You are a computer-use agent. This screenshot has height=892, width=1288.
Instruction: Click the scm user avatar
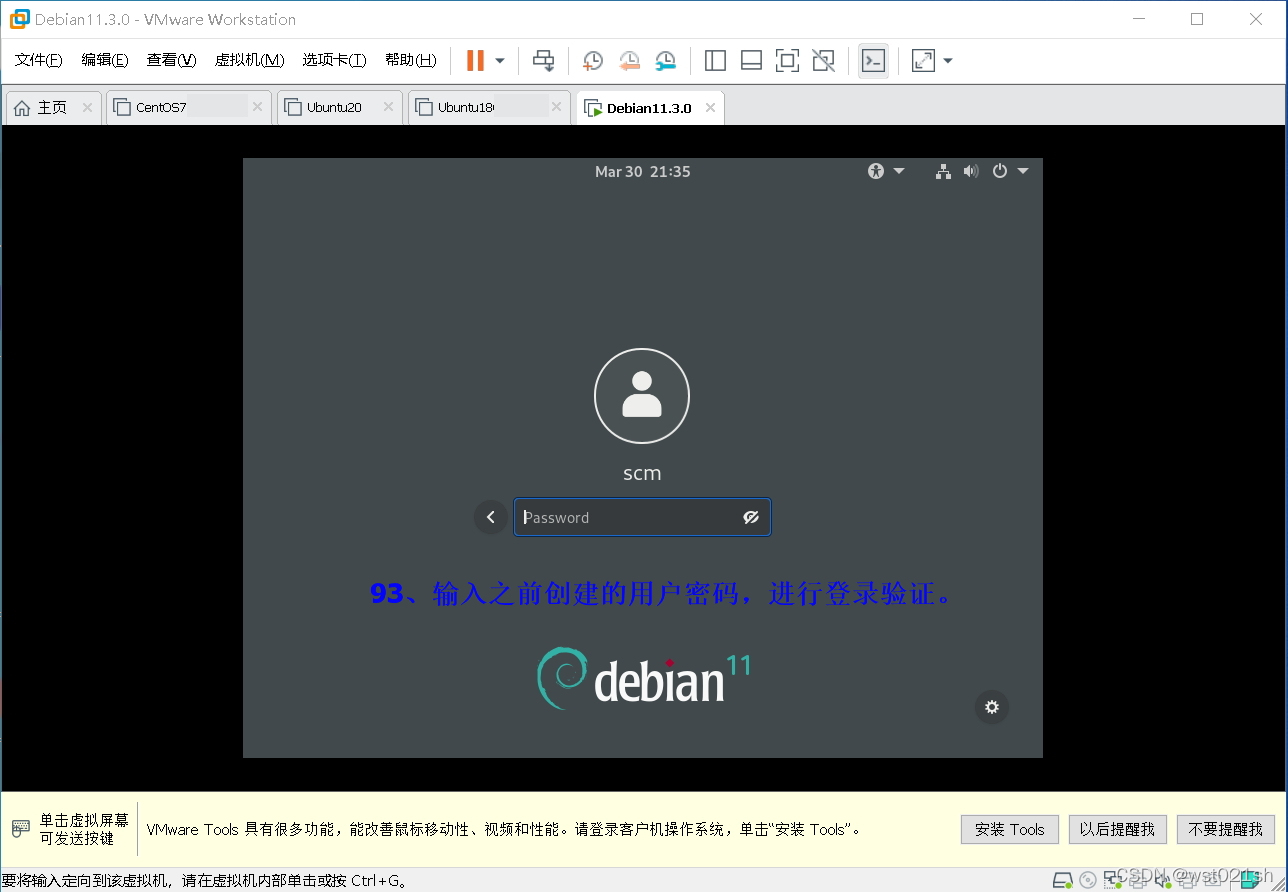point(642,396)
